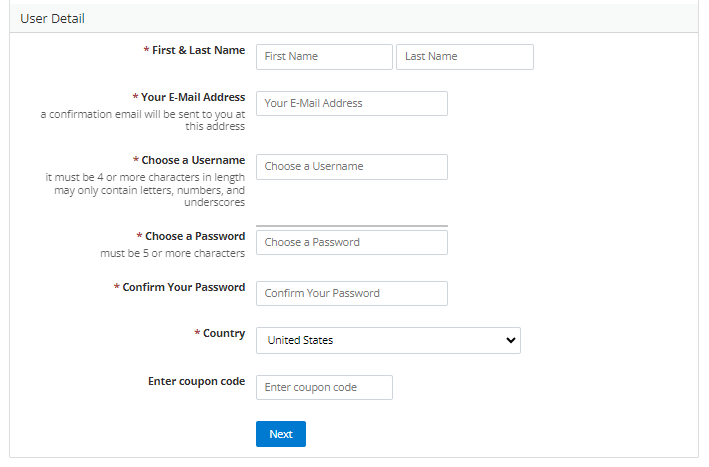Click the First & Last Name label

(198, 49)
